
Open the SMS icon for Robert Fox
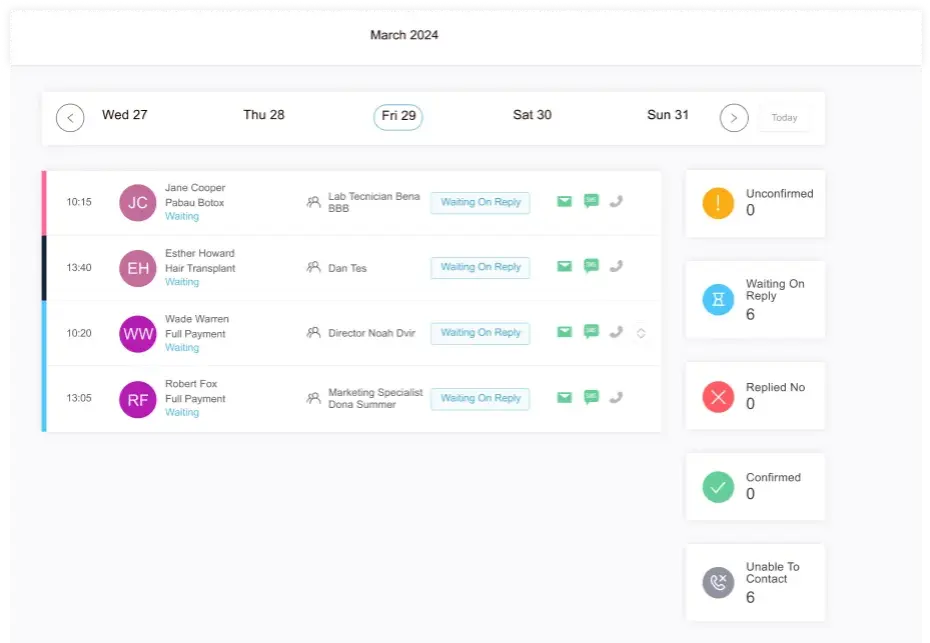(x=591, y=397)
